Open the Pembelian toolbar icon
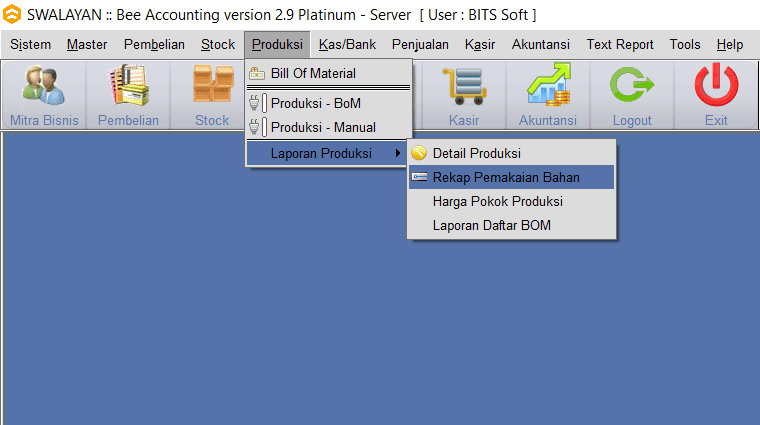Screen dimensions: 760x425 [x=128, y=87]
